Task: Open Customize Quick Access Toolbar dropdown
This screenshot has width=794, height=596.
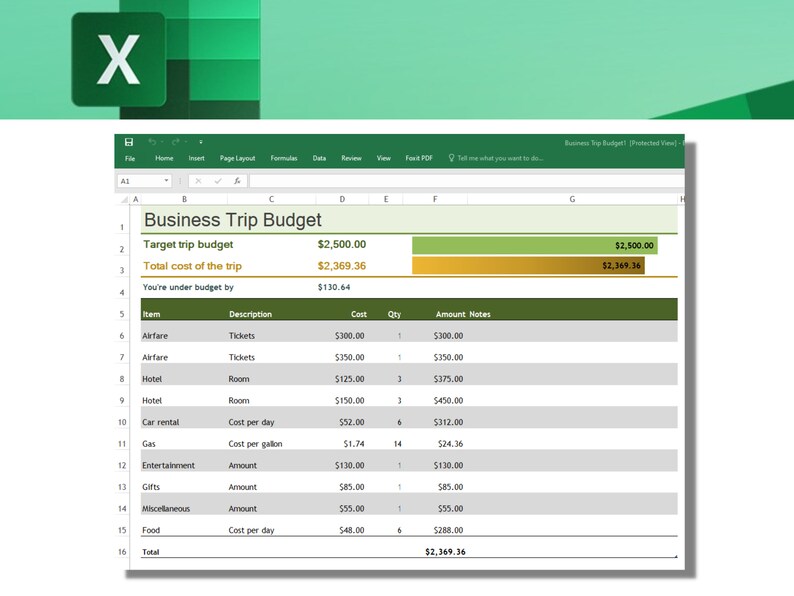Action: click(201, 142)
